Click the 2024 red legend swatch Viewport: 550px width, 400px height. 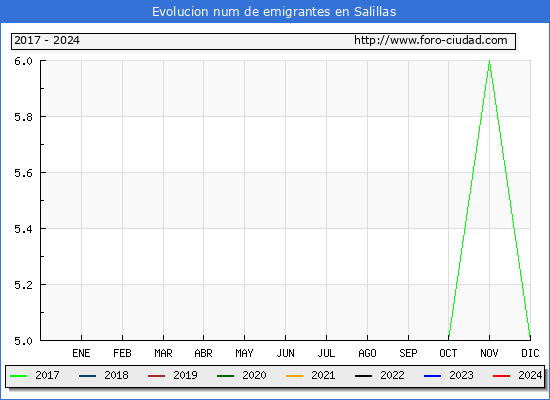coord(502,376)
